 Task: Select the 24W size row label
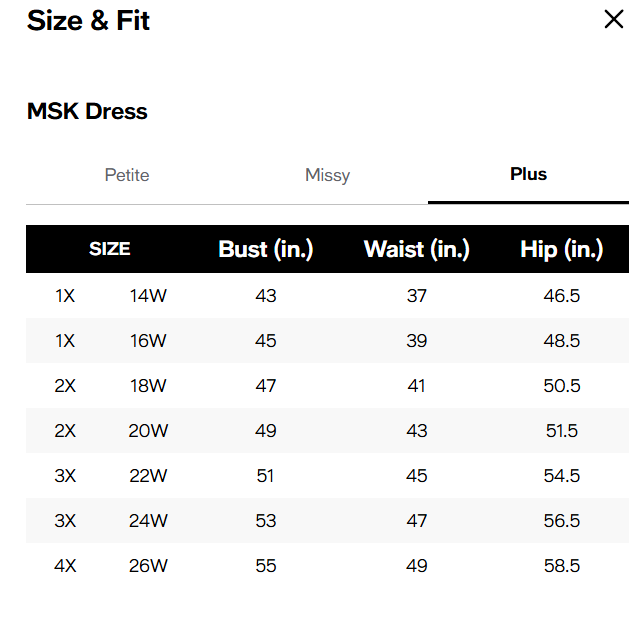[148, 521]
